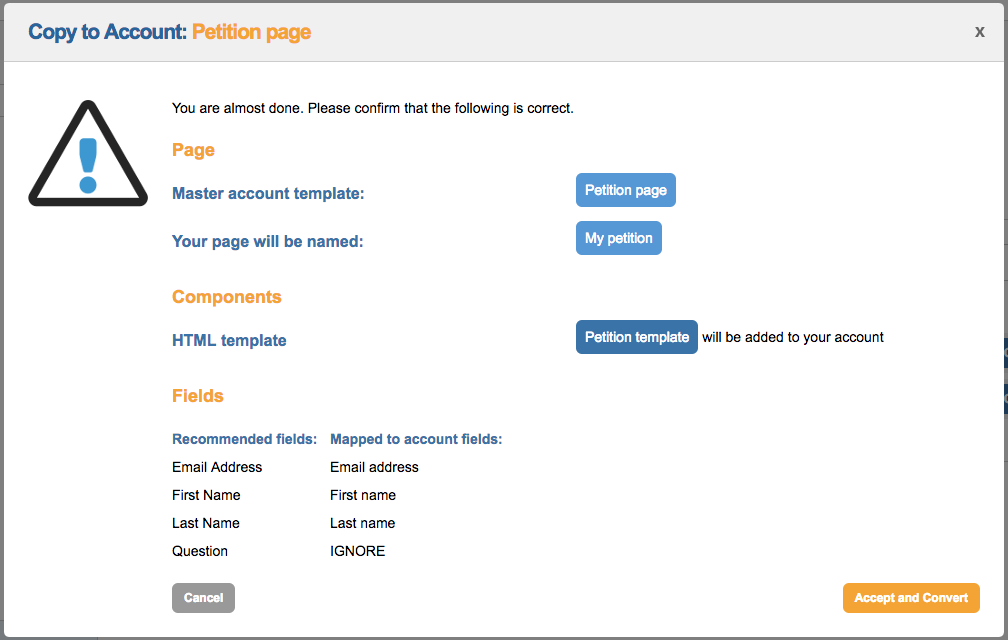
Task: Click the orange Petition page dialog title
Action: click(251, 32)
